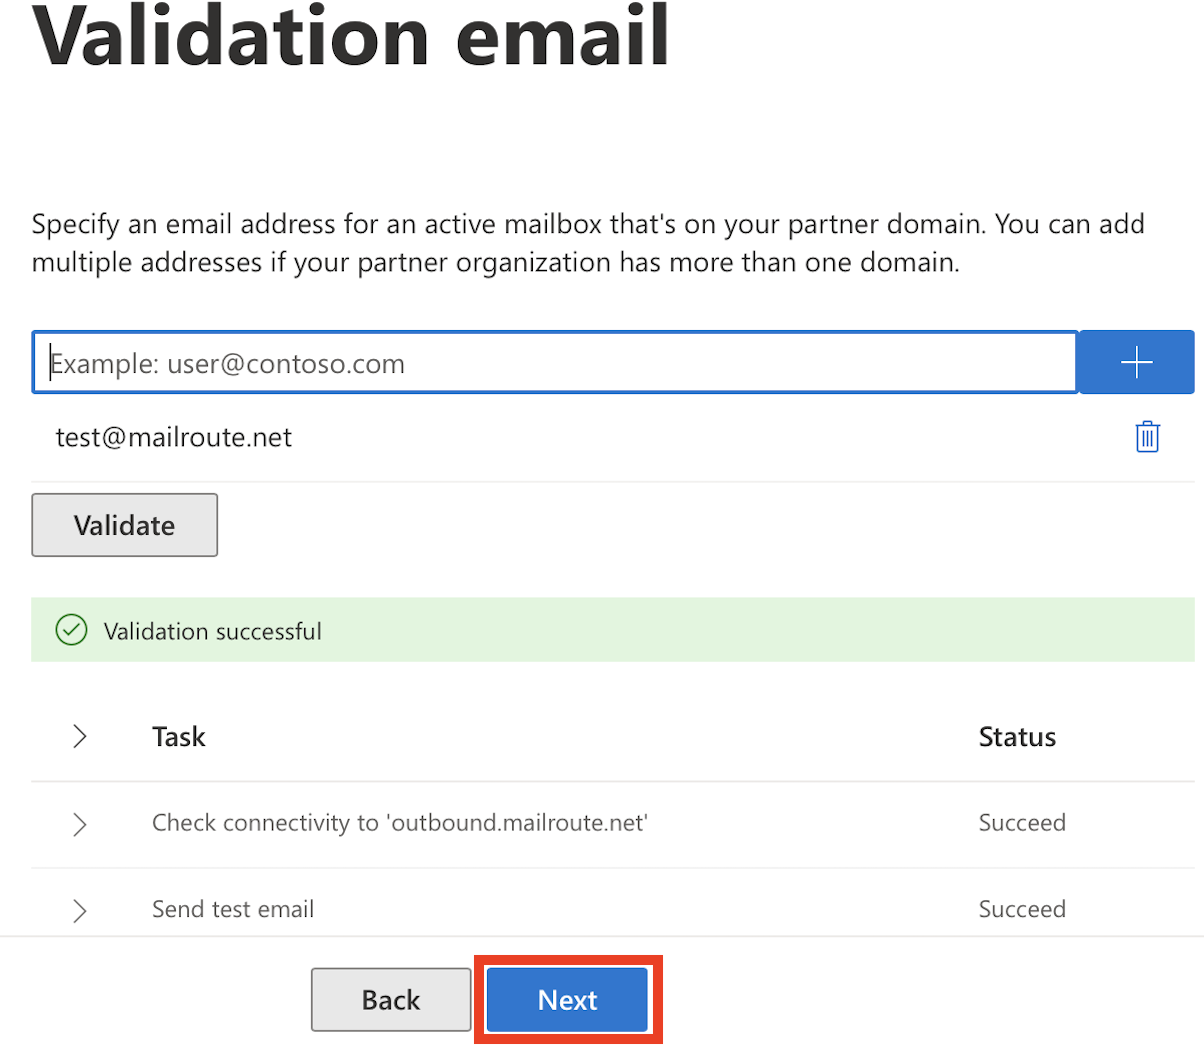Click the Validation email heading
Image resolution: width=1204 pixels, height=1054 pixels.
pos(351,36)
